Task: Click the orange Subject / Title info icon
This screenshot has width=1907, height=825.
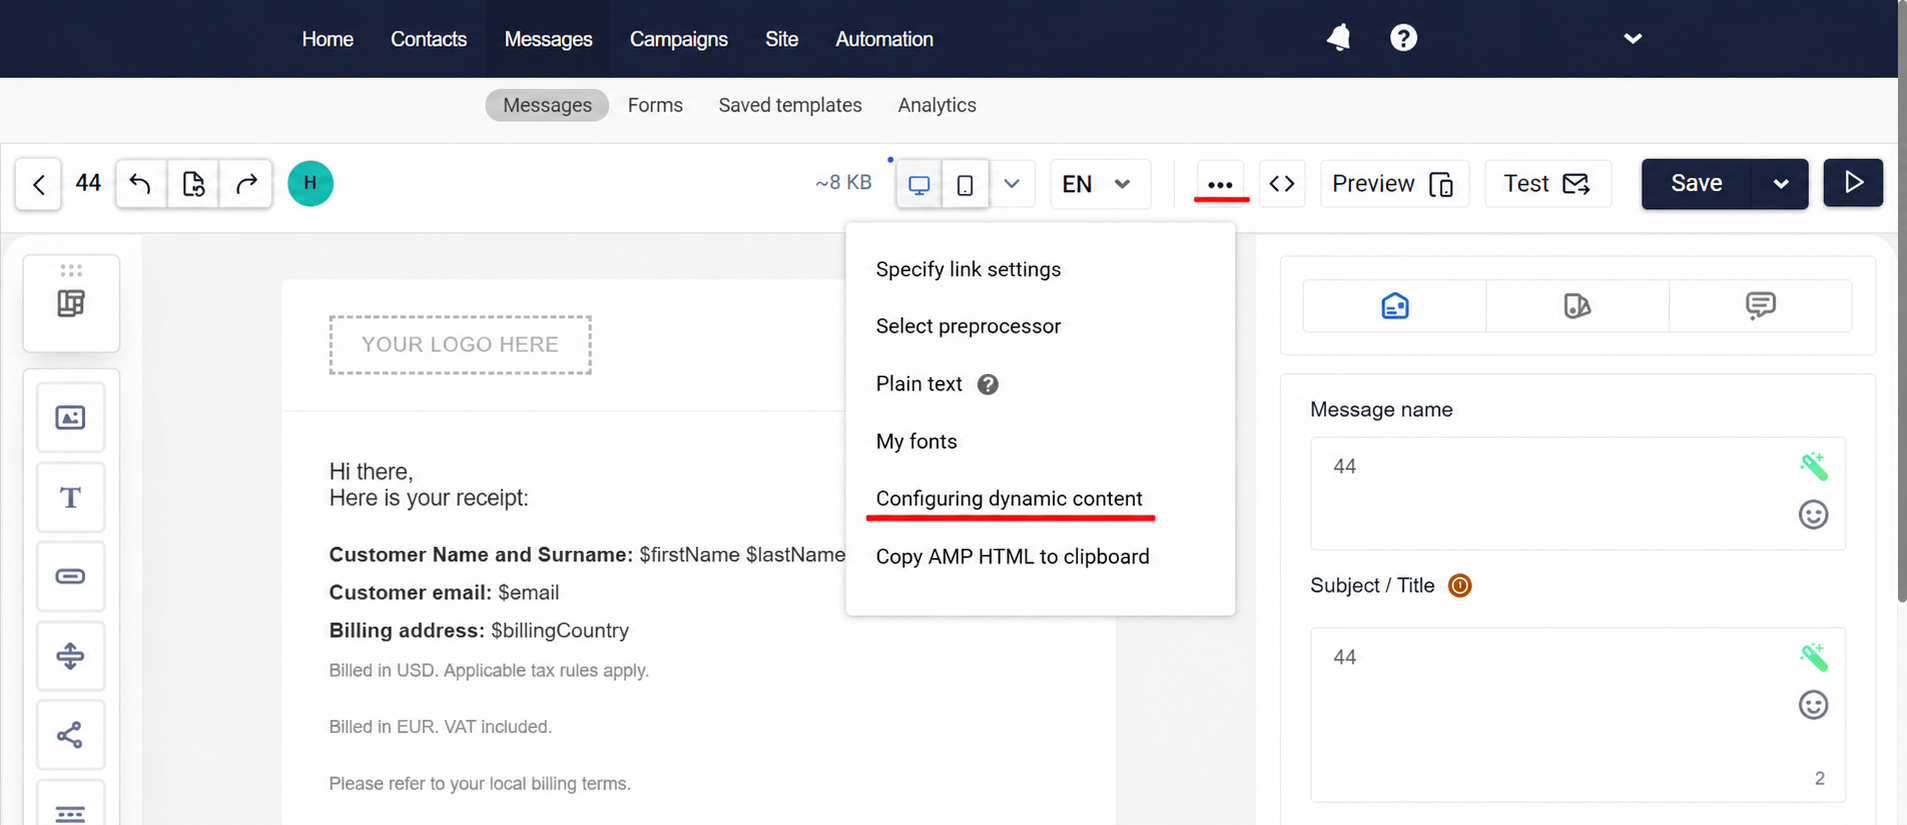Action: tap(1460, 586)
